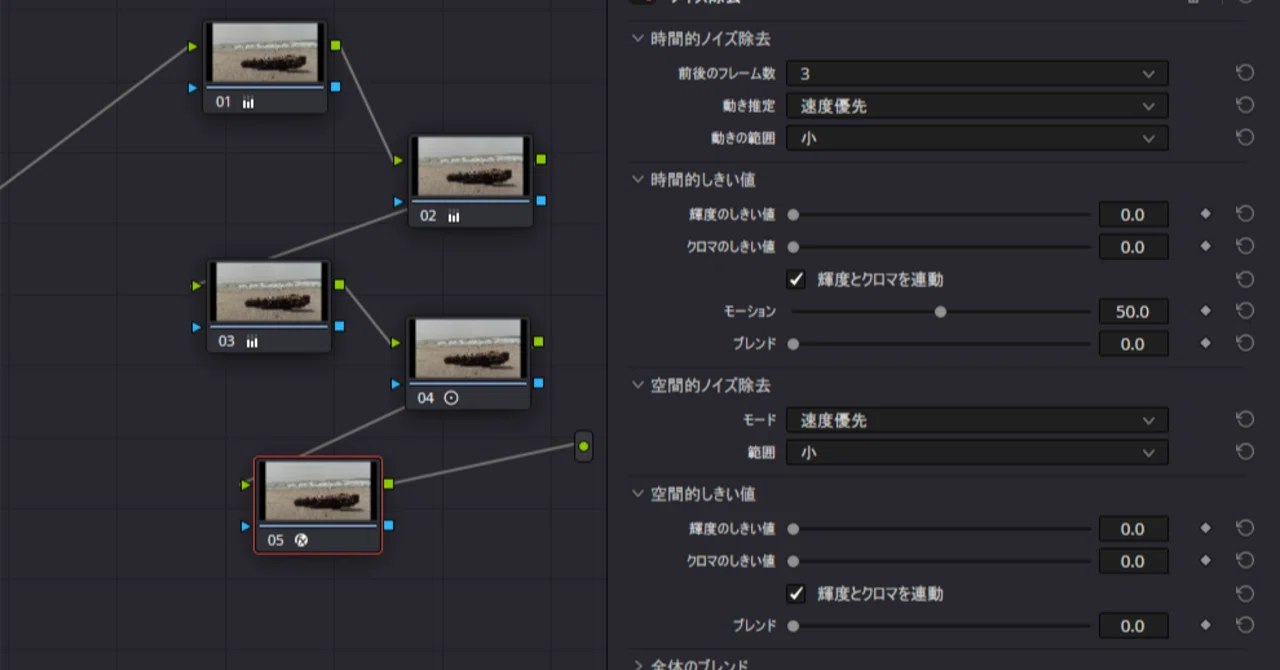Screen dimensions: 1280x670
Task: Select node 01 thumbnail
Action: pos(266,53)
